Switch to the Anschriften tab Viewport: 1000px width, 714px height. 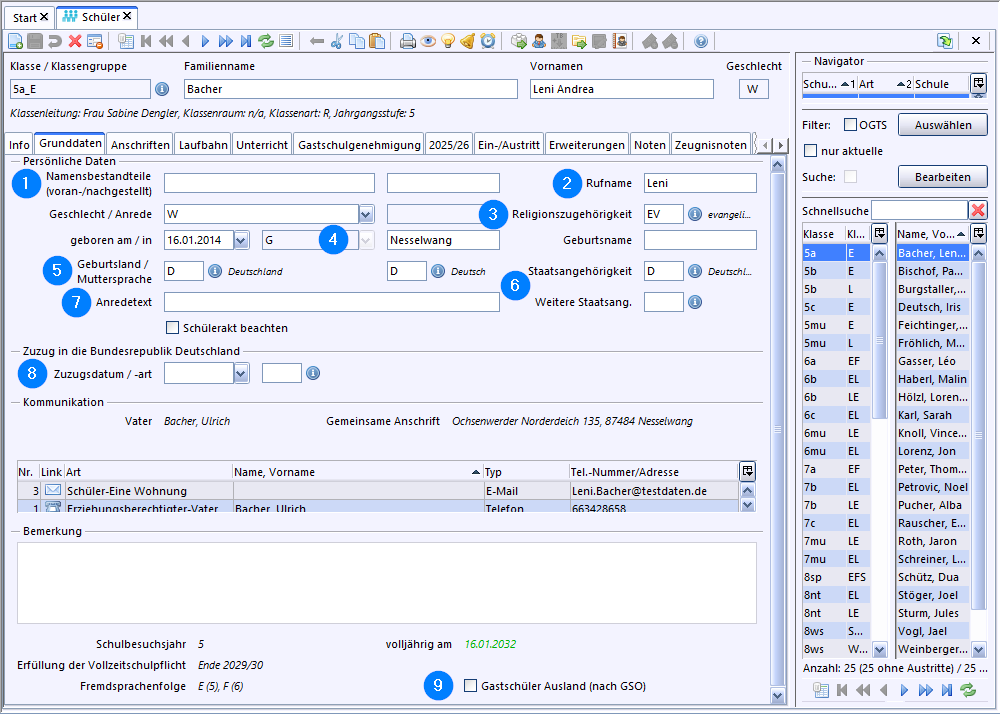(x=140, y=145)
